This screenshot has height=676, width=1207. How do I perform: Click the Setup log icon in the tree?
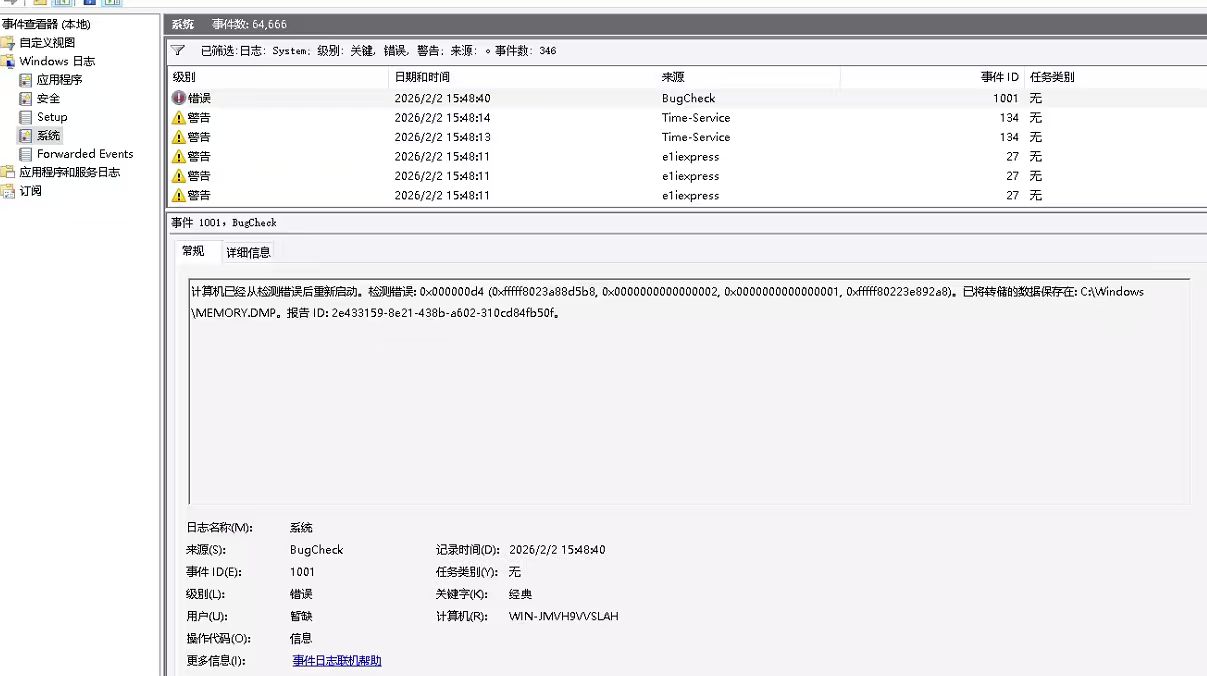click(x=26, y=117)
